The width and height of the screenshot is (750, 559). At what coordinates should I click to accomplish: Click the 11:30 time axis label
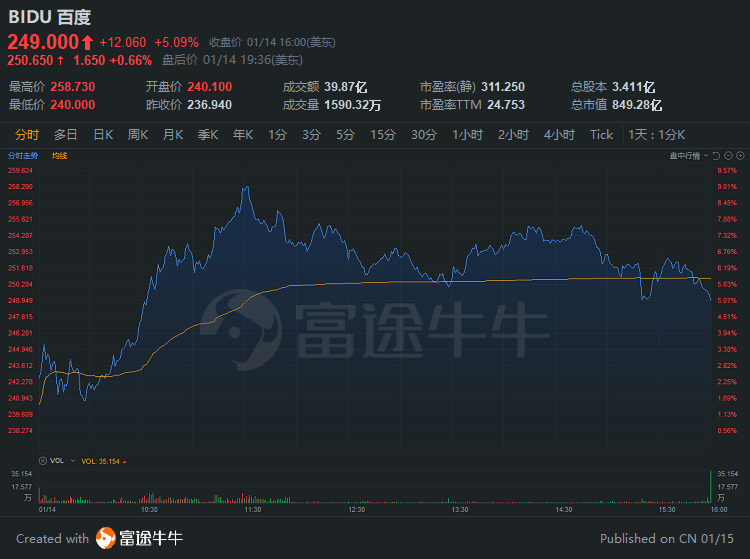coord(253,510)
